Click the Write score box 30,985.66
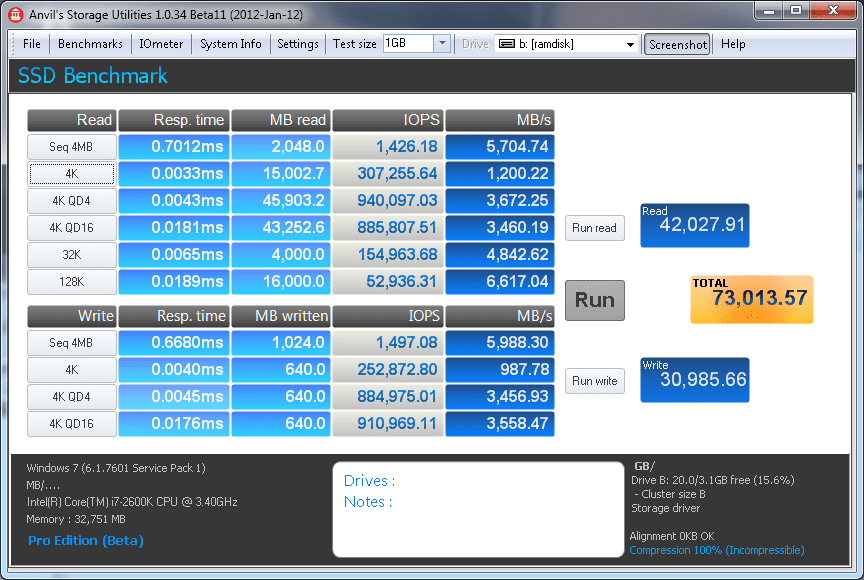This screenshot has height=580, width=864. 695,380
